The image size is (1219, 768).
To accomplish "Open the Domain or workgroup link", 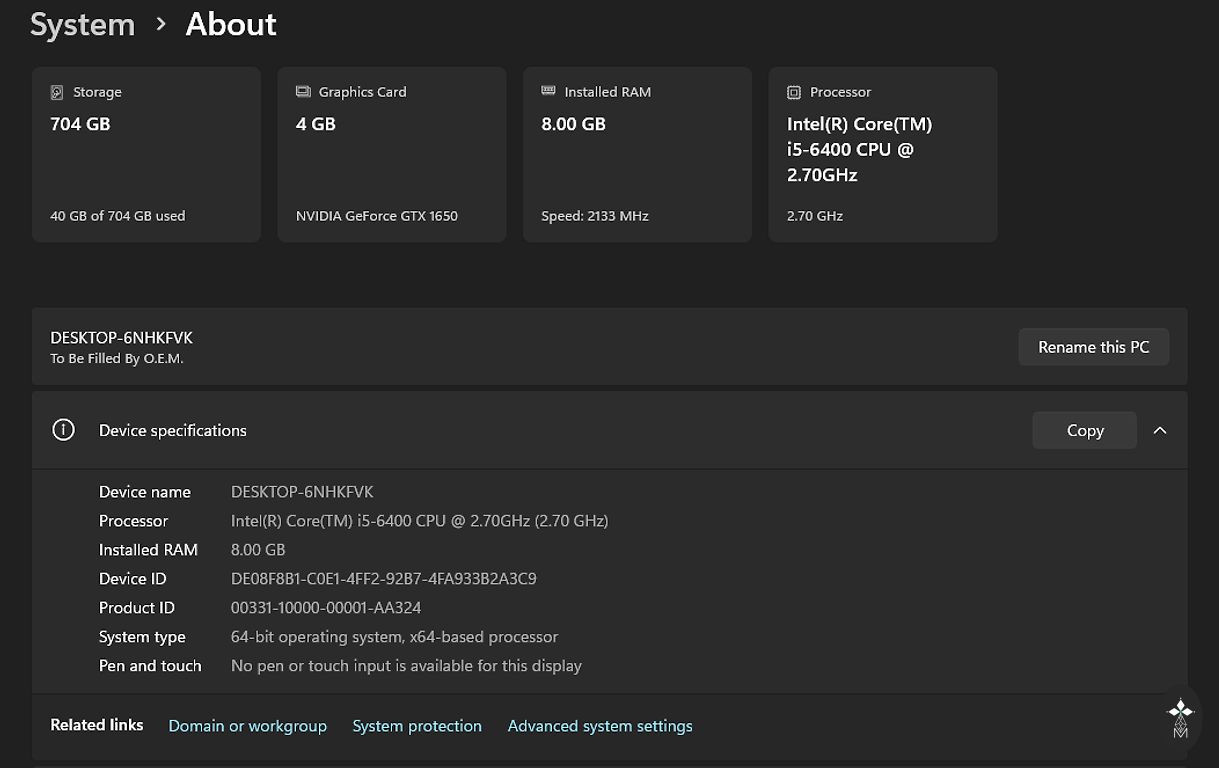I will 247,726.
